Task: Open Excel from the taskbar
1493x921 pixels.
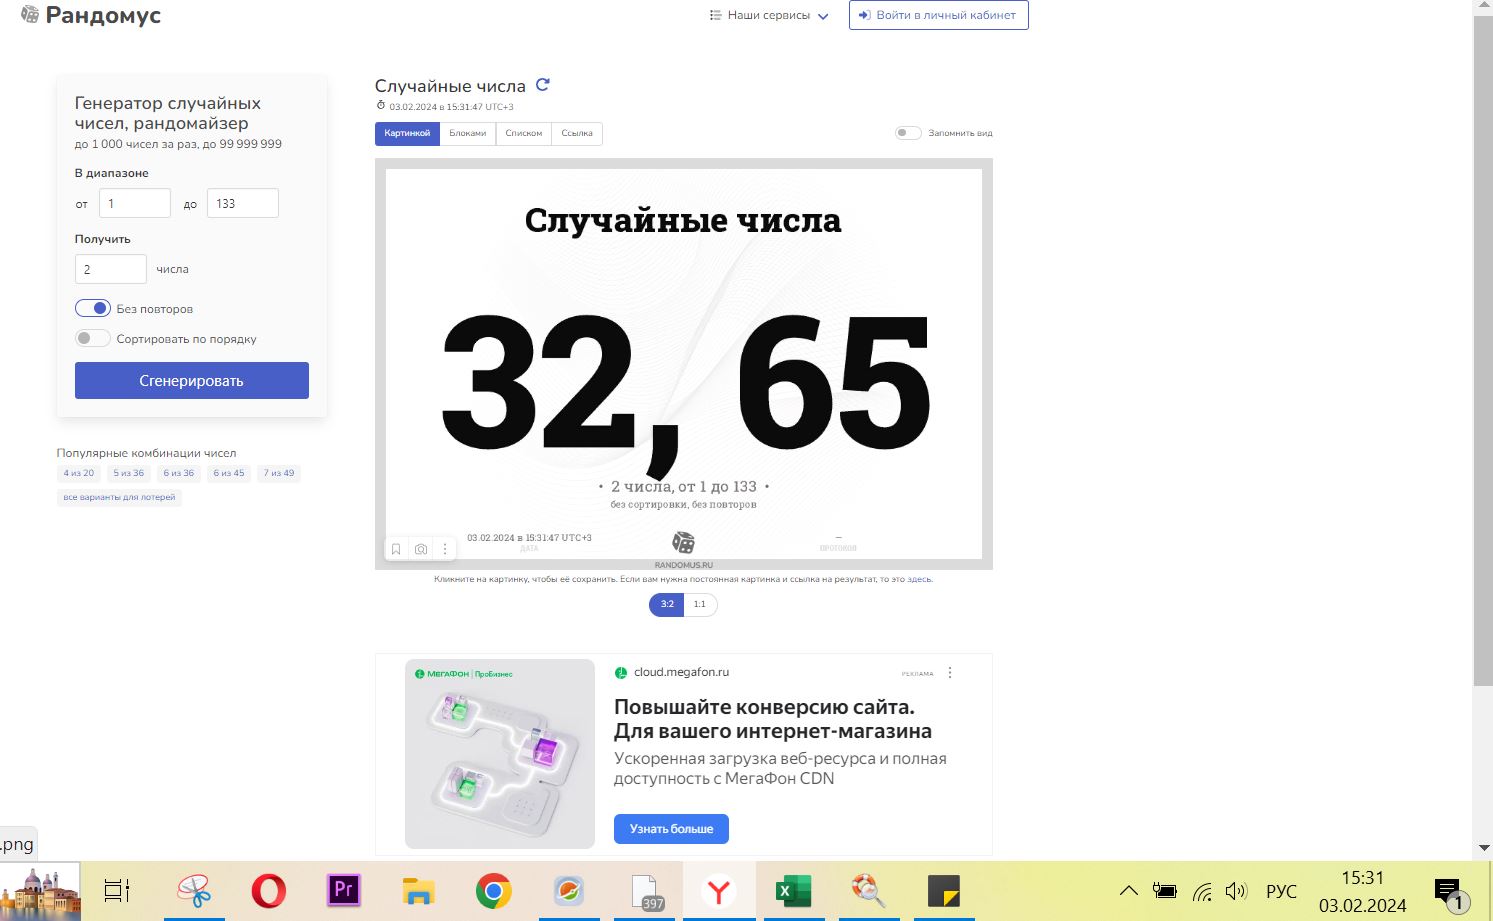Action: [793, 890]
